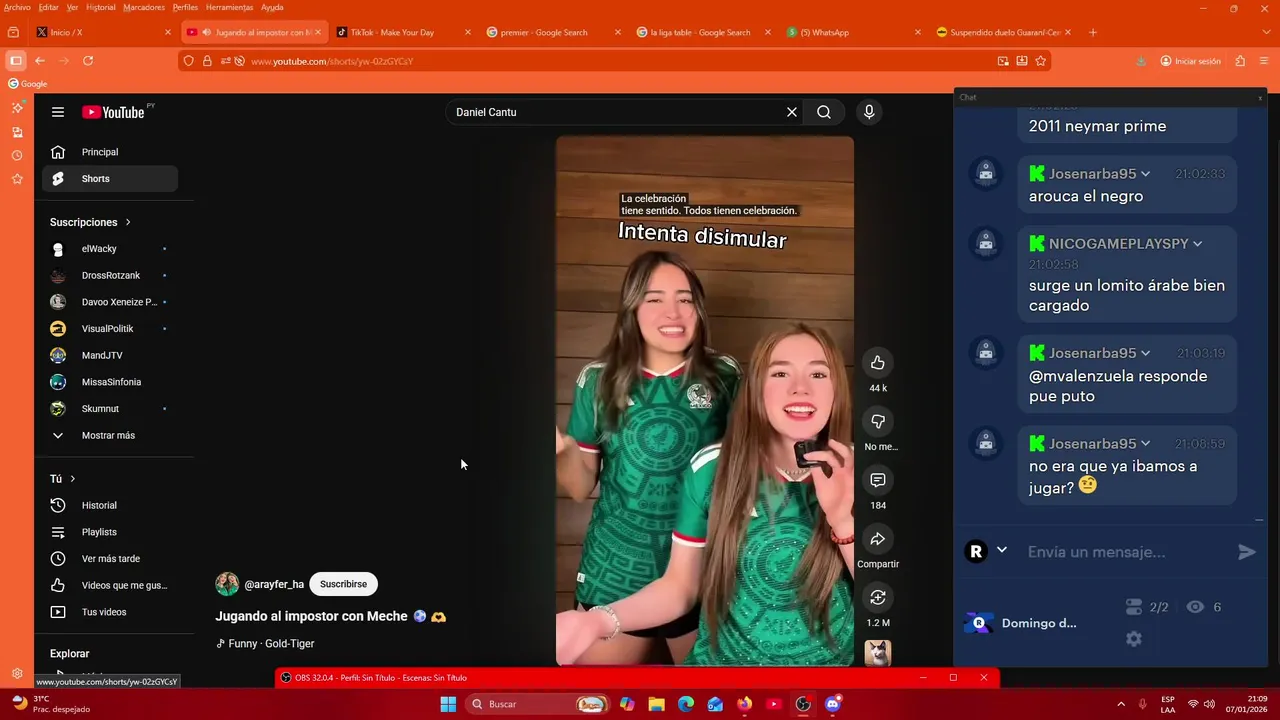Open sidebar history clock icon

coord(17,155)
